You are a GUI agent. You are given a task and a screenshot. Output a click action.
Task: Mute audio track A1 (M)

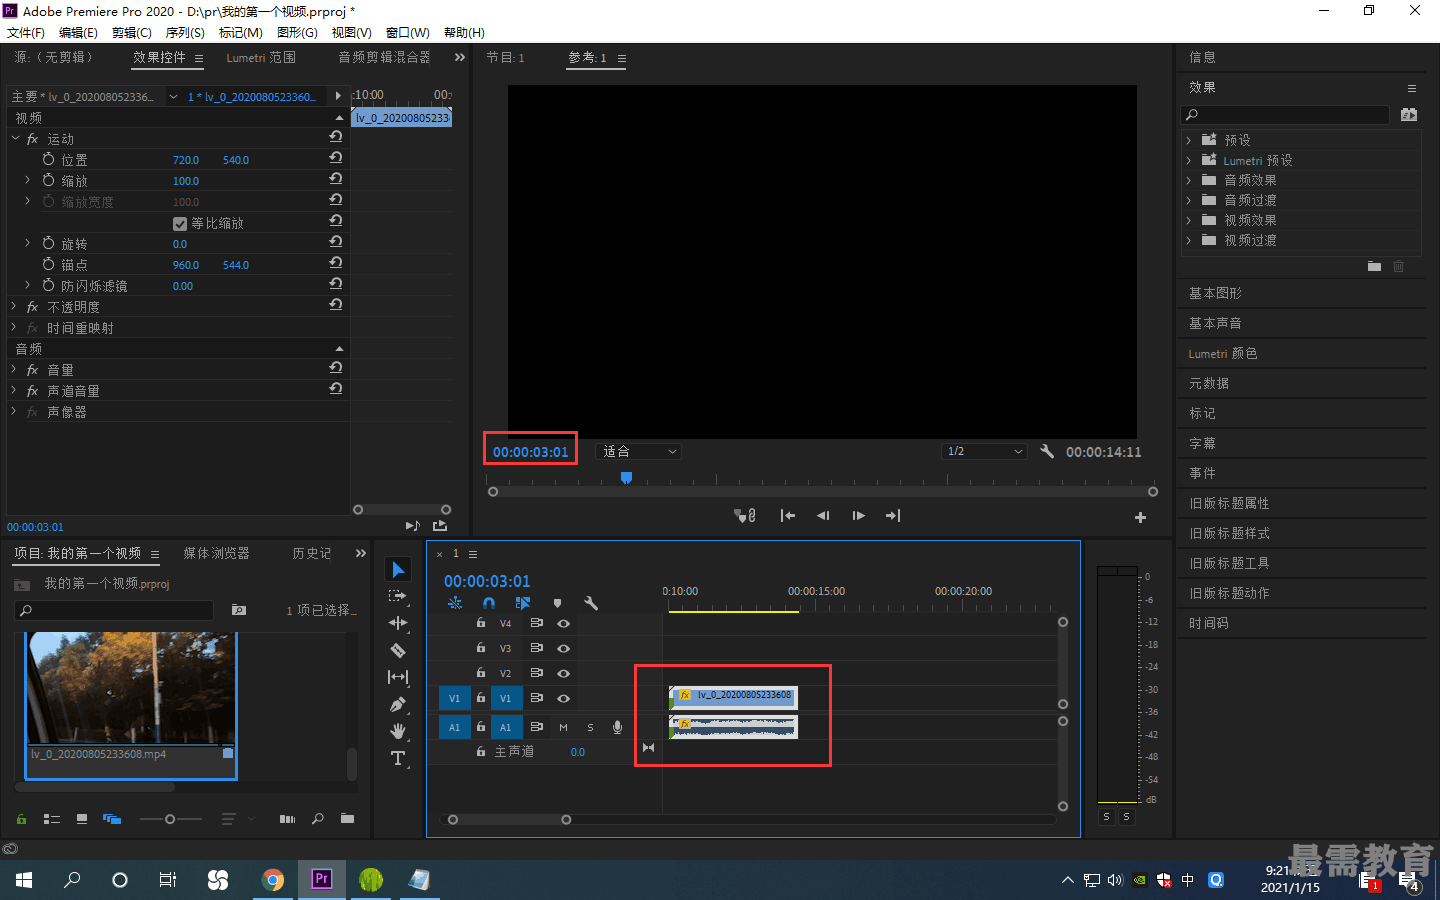(563, 727)
